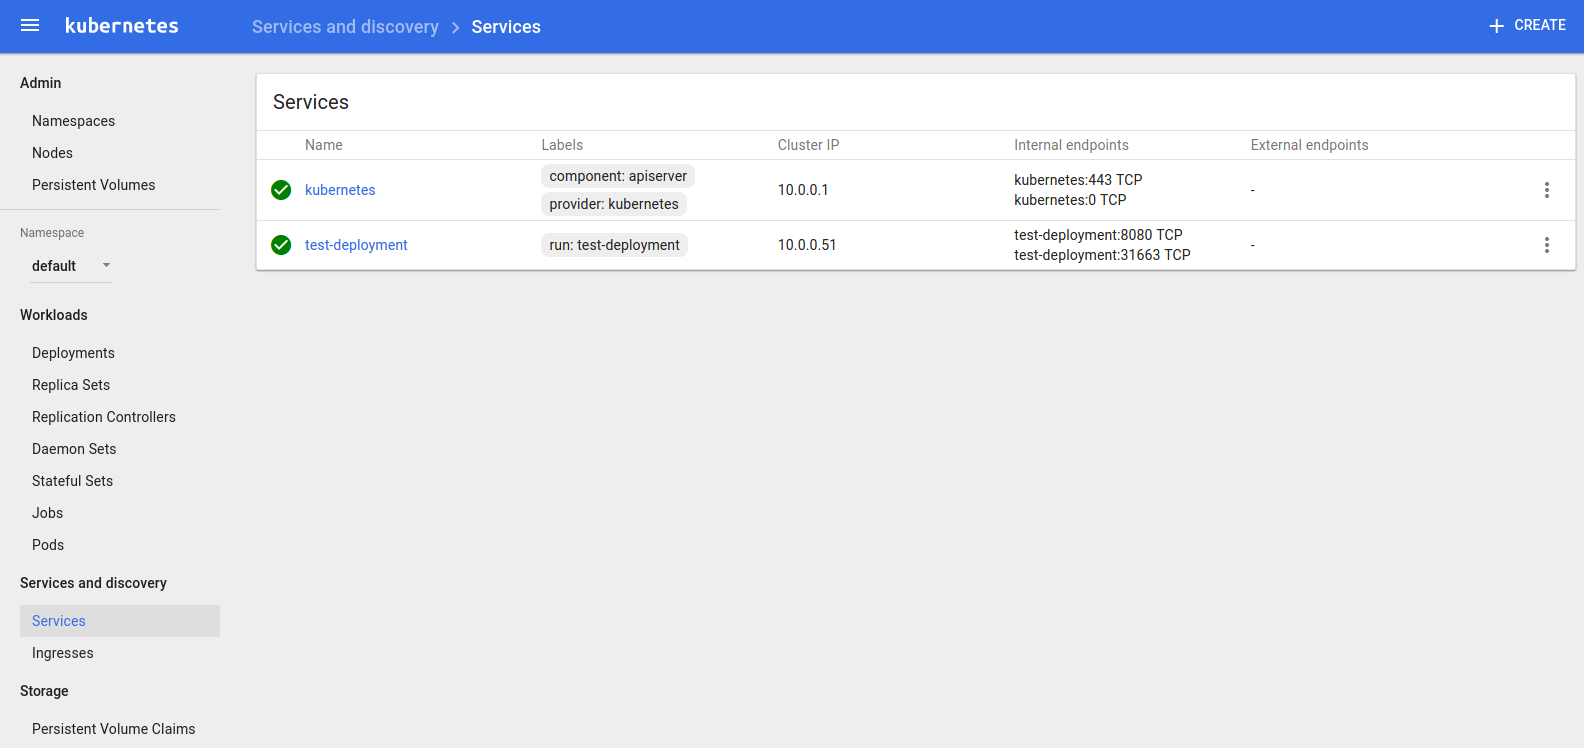
Task: Open Namespaces in Admin section
Action: coord(73,121)
